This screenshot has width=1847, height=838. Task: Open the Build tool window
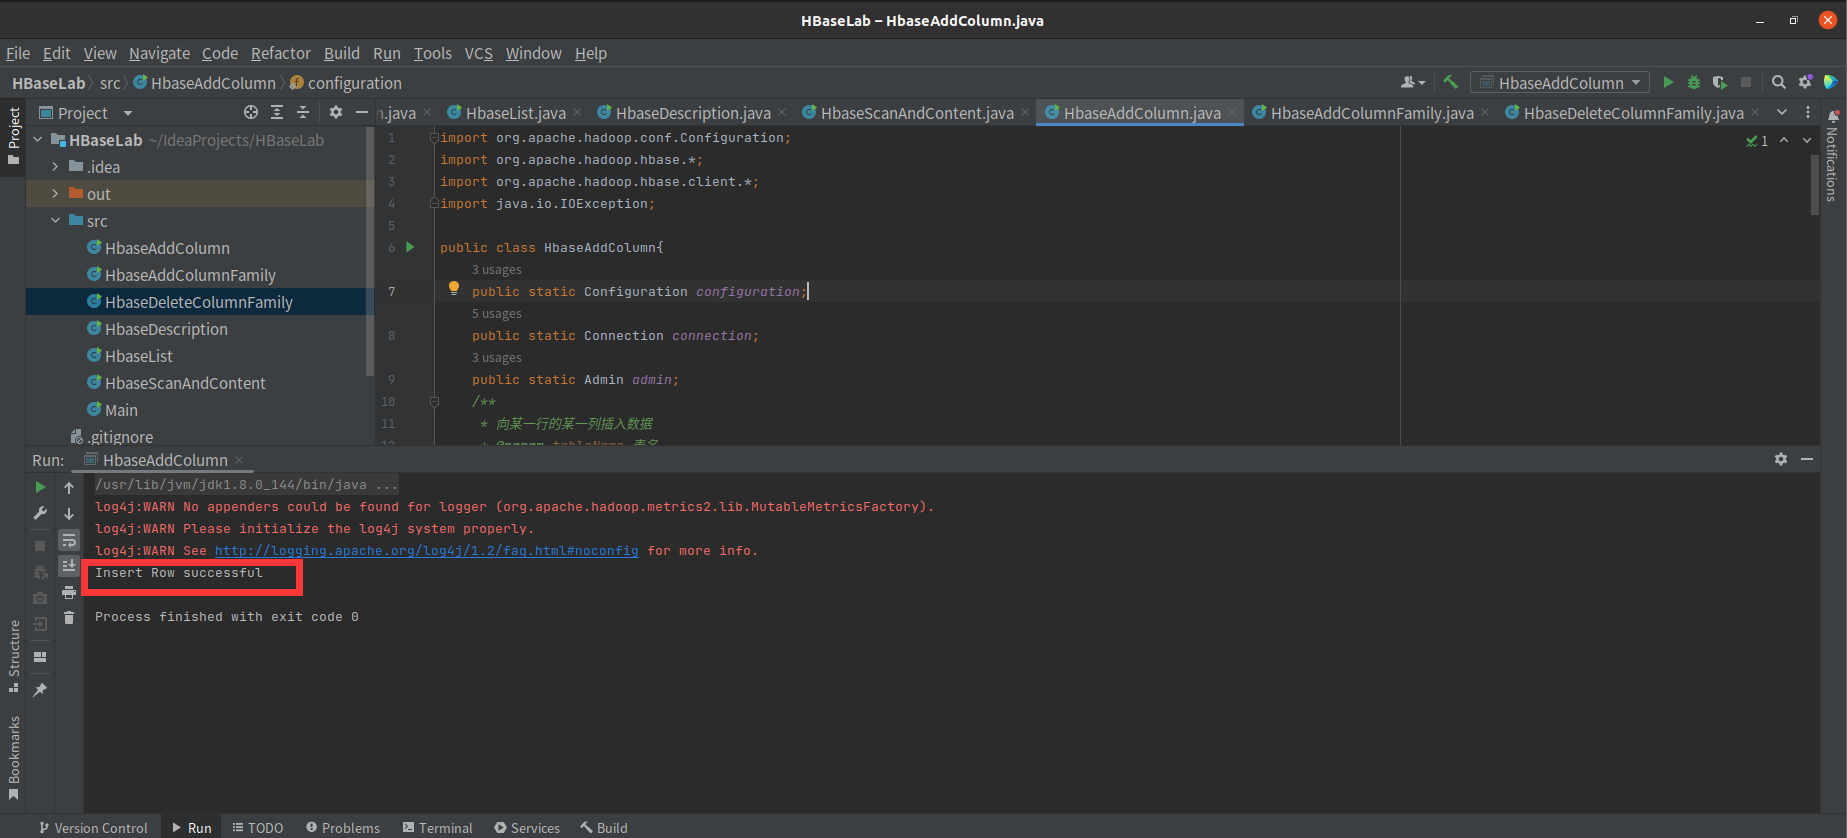click(x=604, y=827)
